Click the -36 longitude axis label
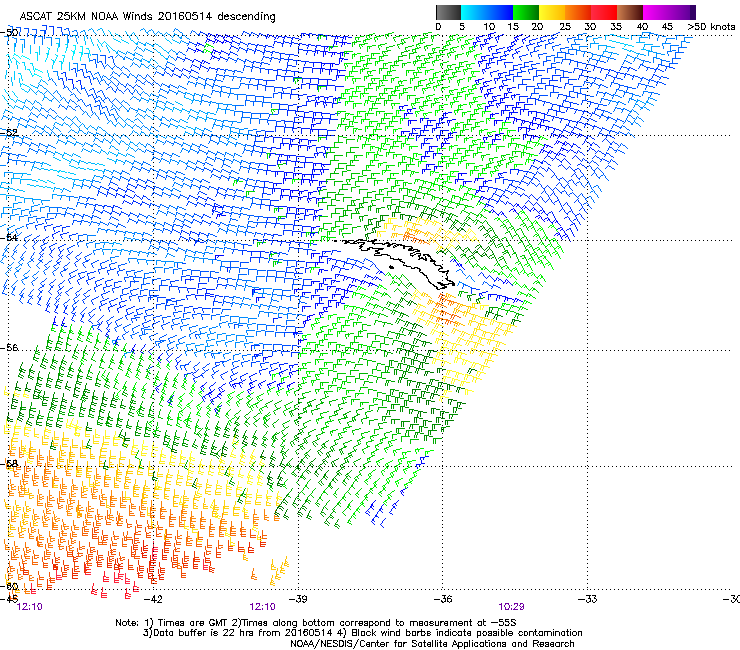This screenshot has width=740, height=650. point(442,599)
